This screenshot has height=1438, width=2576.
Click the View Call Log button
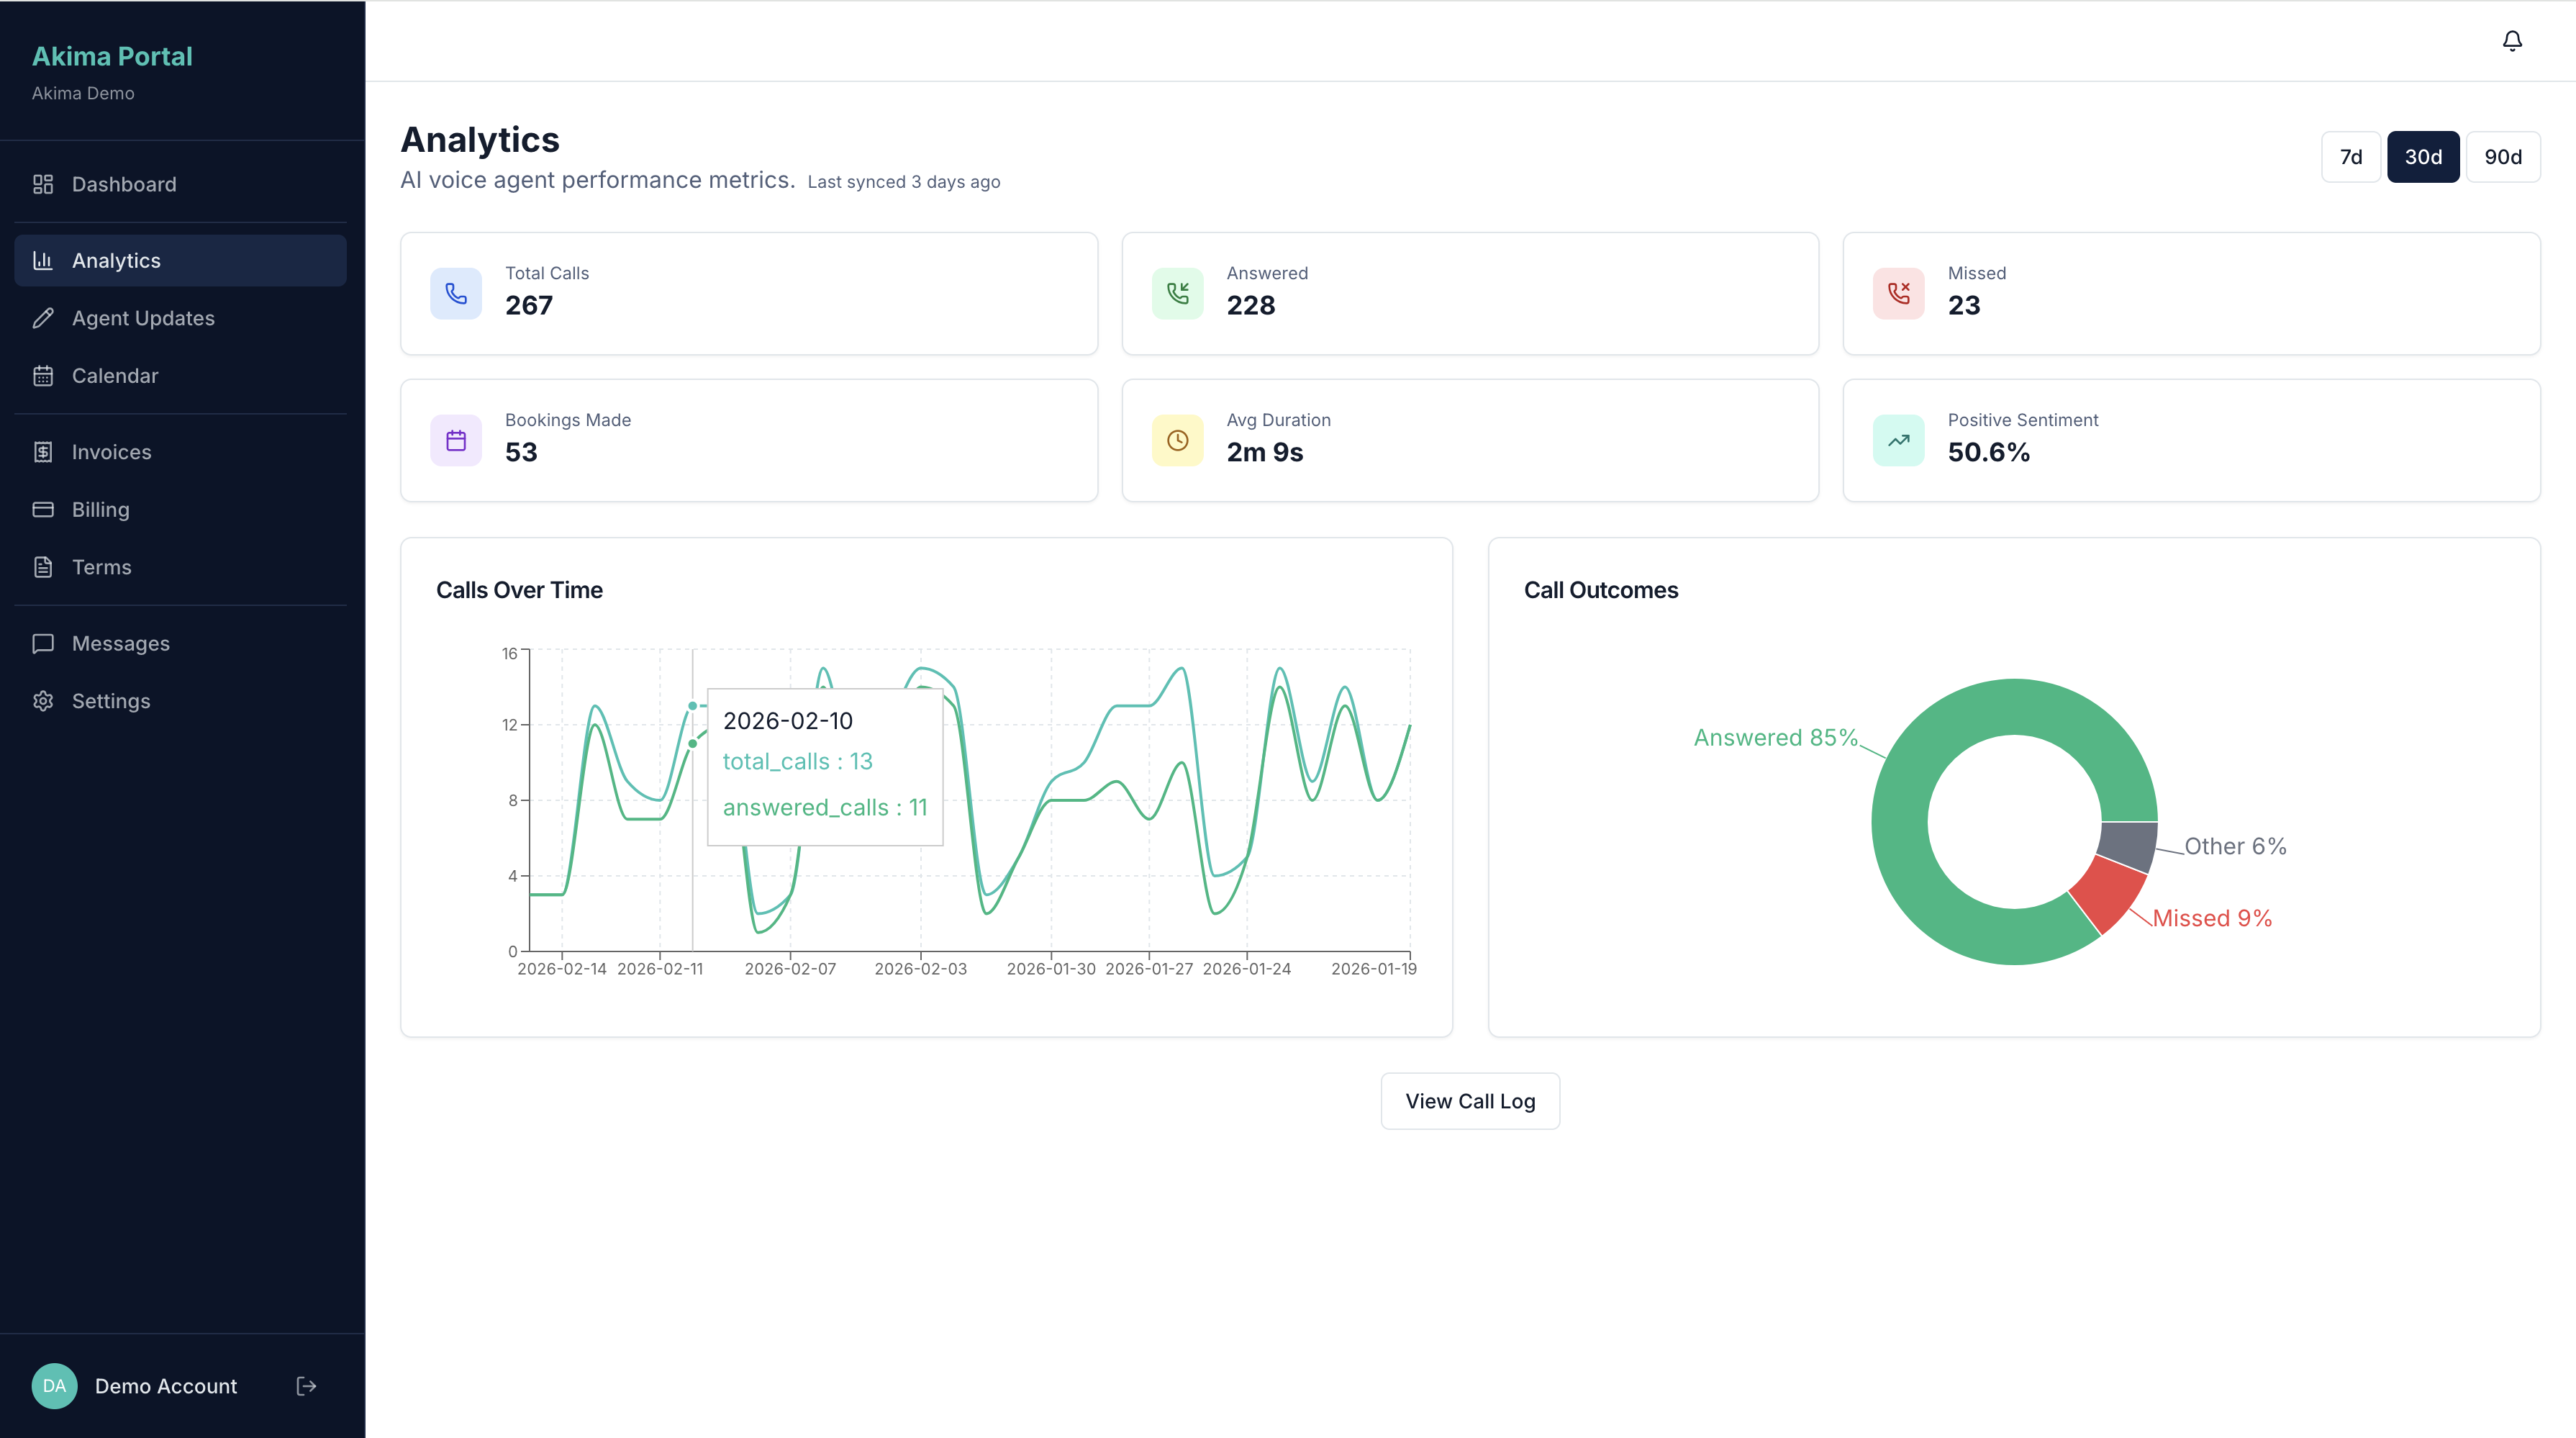tap(1469, 1101)
